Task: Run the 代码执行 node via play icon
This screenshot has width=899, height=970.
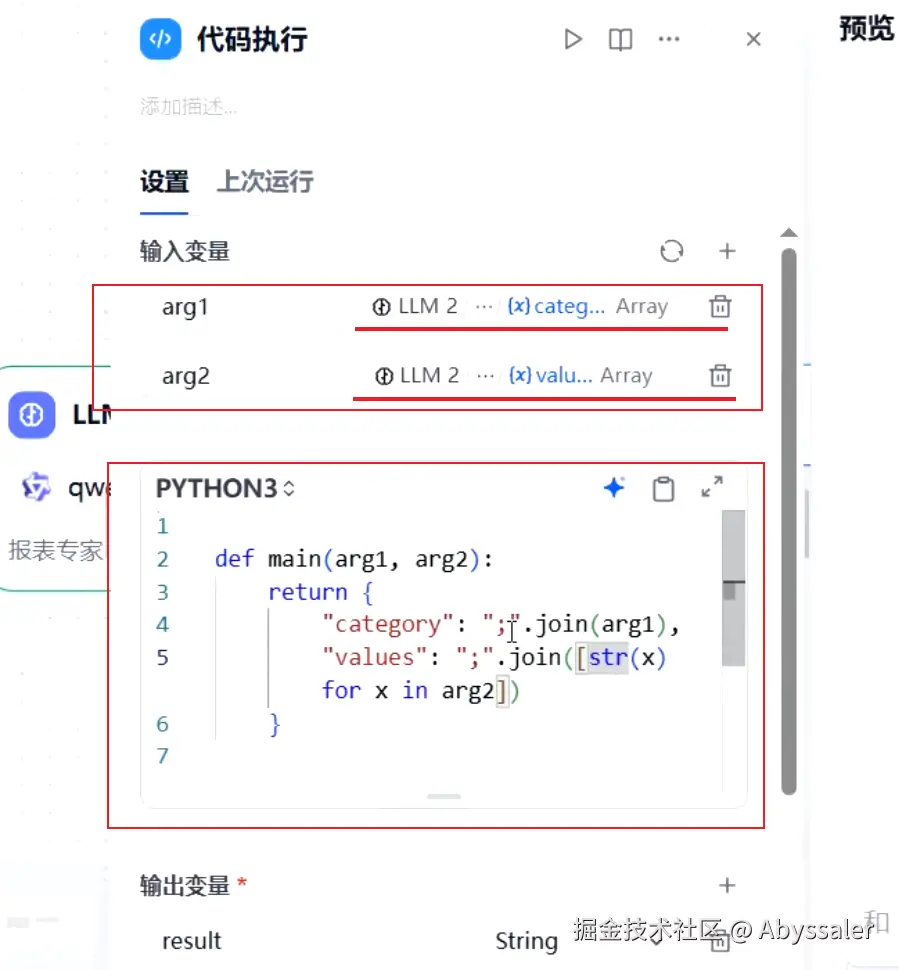Action: (x=573, y=39)
